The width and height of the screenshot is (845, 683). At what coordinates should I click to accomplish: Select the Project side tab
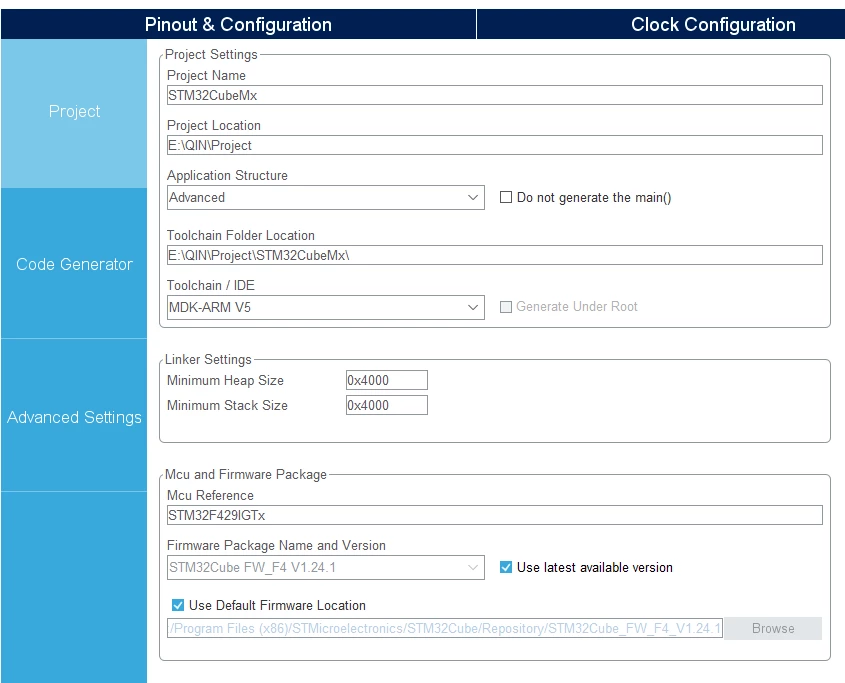click(74, 112)
